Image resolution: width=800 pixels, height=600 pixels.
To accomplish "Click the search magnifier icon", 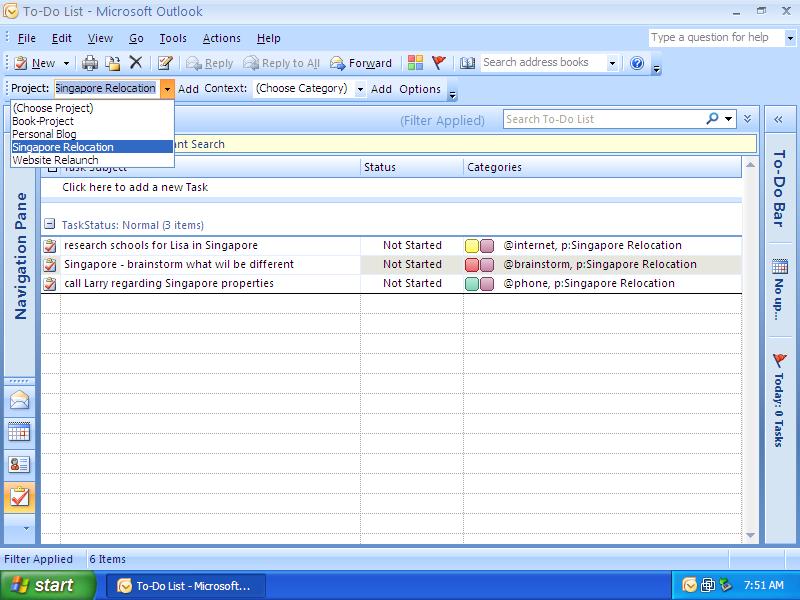I will pos(712,119).
